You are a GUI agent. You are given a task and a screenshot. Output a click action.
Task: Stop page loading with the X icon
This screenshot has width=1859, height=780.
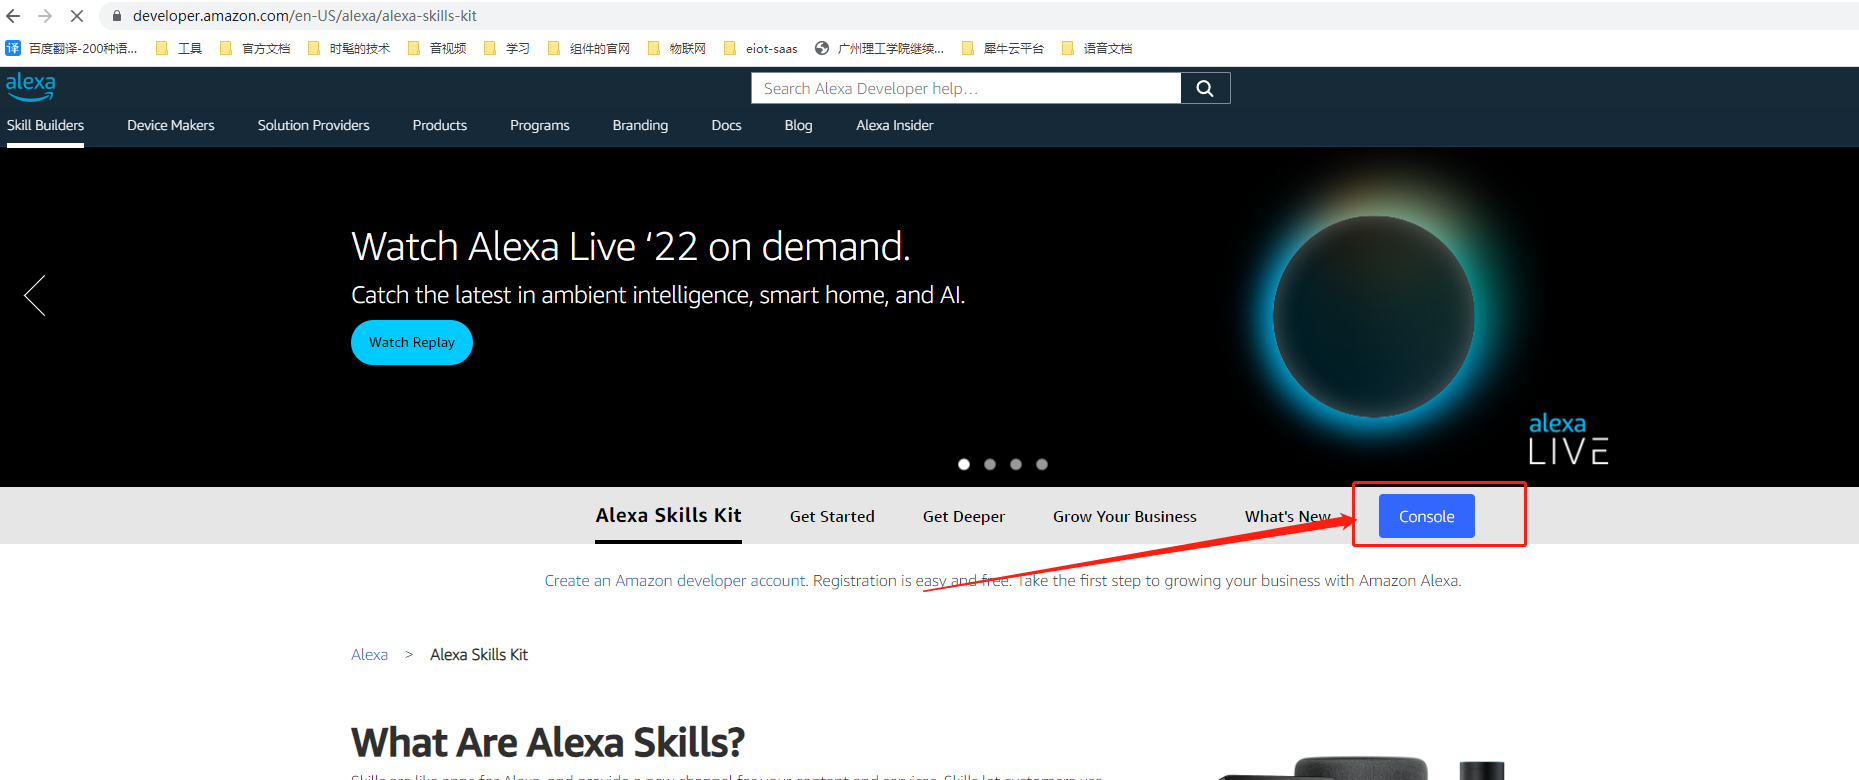(77, 16)
